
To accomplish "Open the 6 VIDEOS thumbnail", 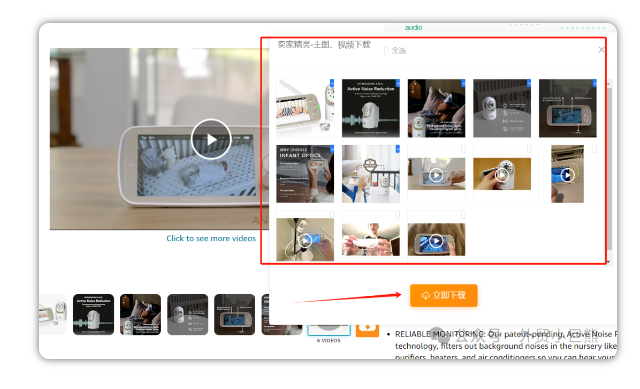I will (x=329, y=330).
